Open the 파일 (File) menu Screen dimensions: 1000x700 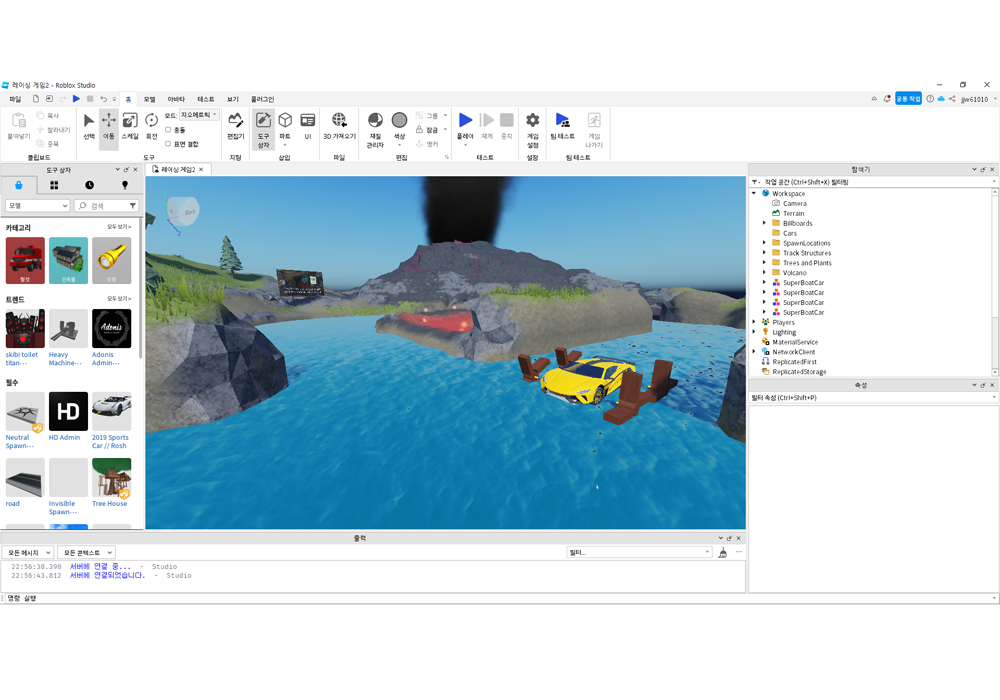[15, 99]
